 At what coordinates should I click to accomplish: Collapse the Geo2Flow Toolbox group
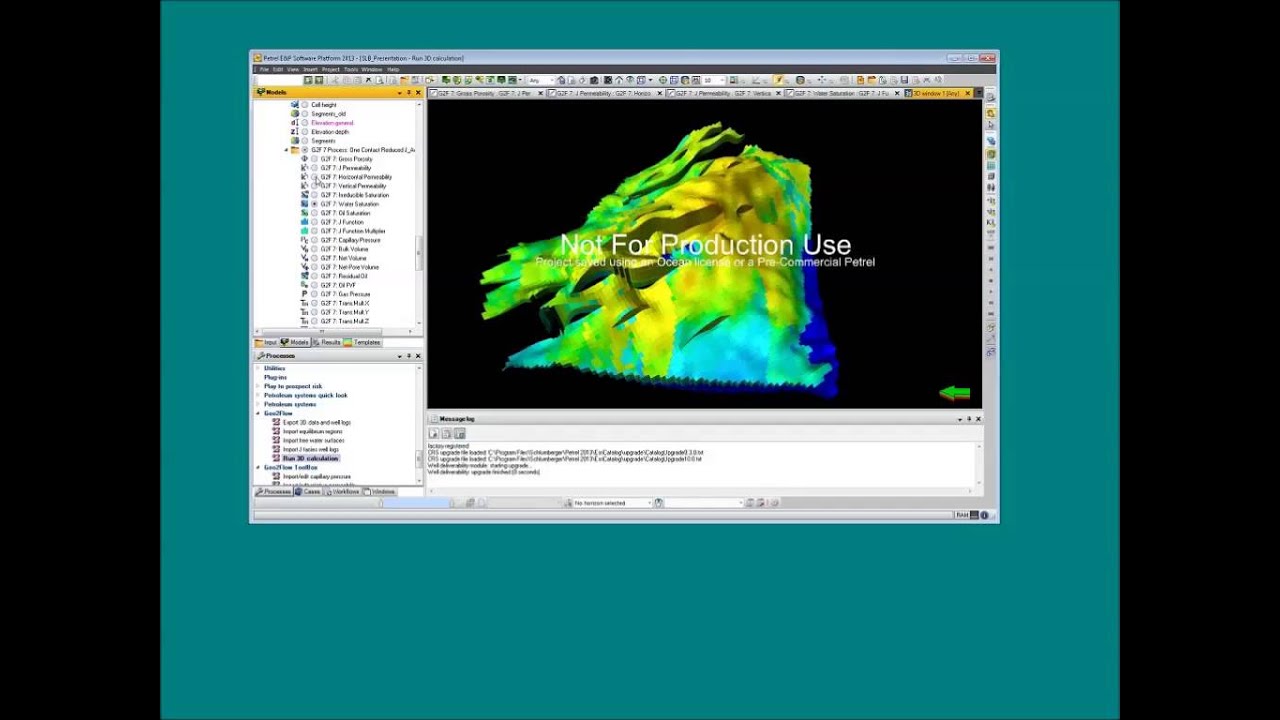pos(258,467)
